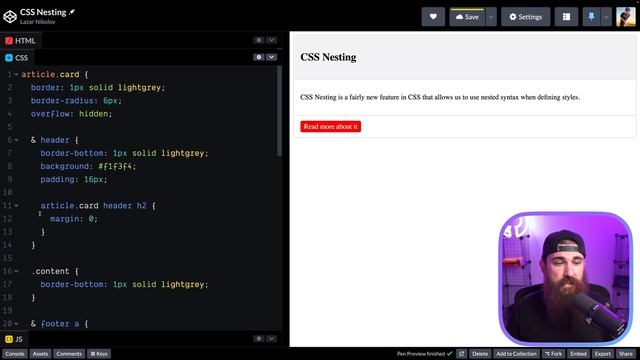The width and height of the screenshot is (640, 360).
Task: Open CSS editor settings gear
Action: click(x=259, y=57)
